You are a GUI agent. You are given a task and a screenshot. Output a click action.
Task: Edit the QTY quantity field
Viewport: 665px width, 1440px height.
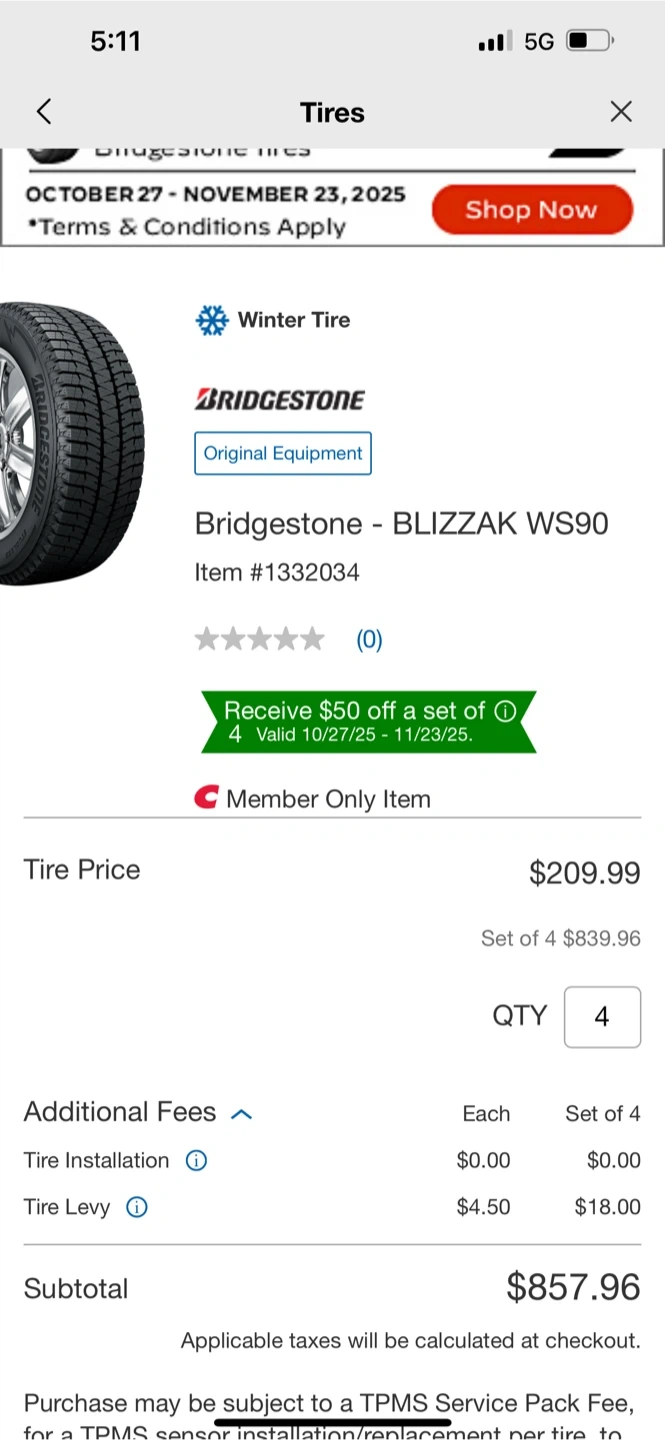[602, 1017]
